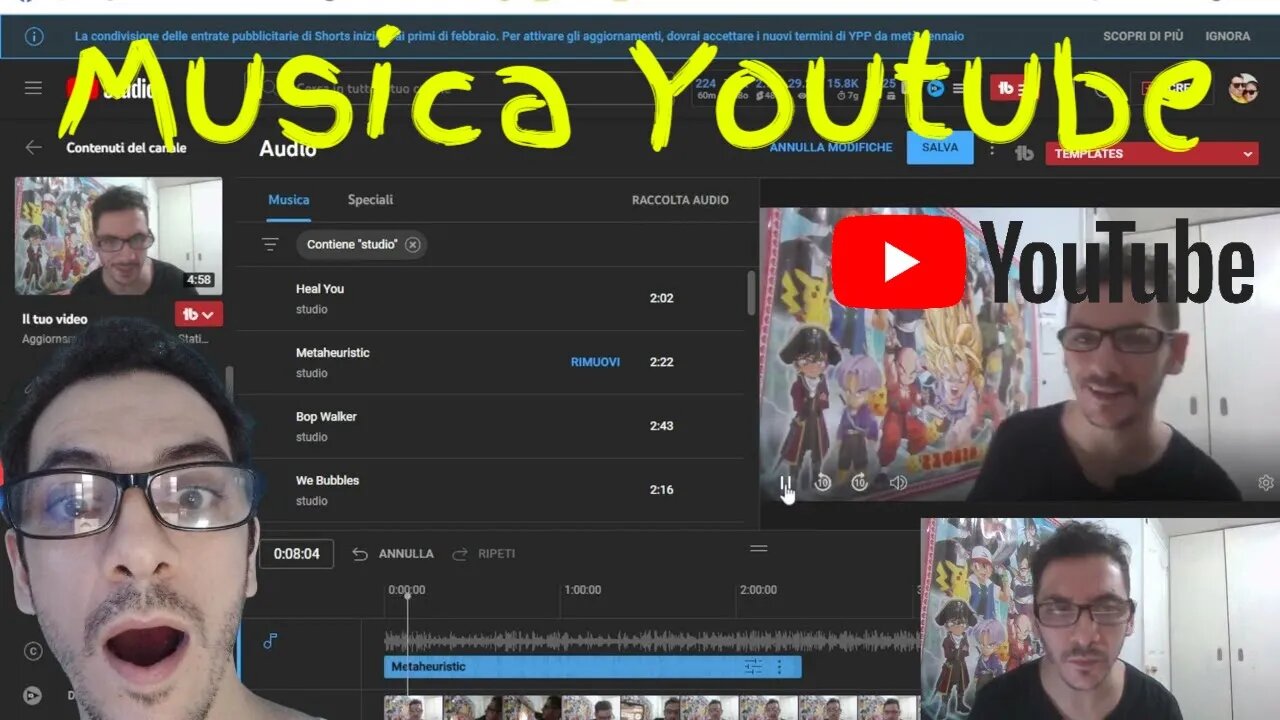This screenshot has width=1280, height=720.
Task: Click the music list scrollbar
Action: [x=752, y=292]
